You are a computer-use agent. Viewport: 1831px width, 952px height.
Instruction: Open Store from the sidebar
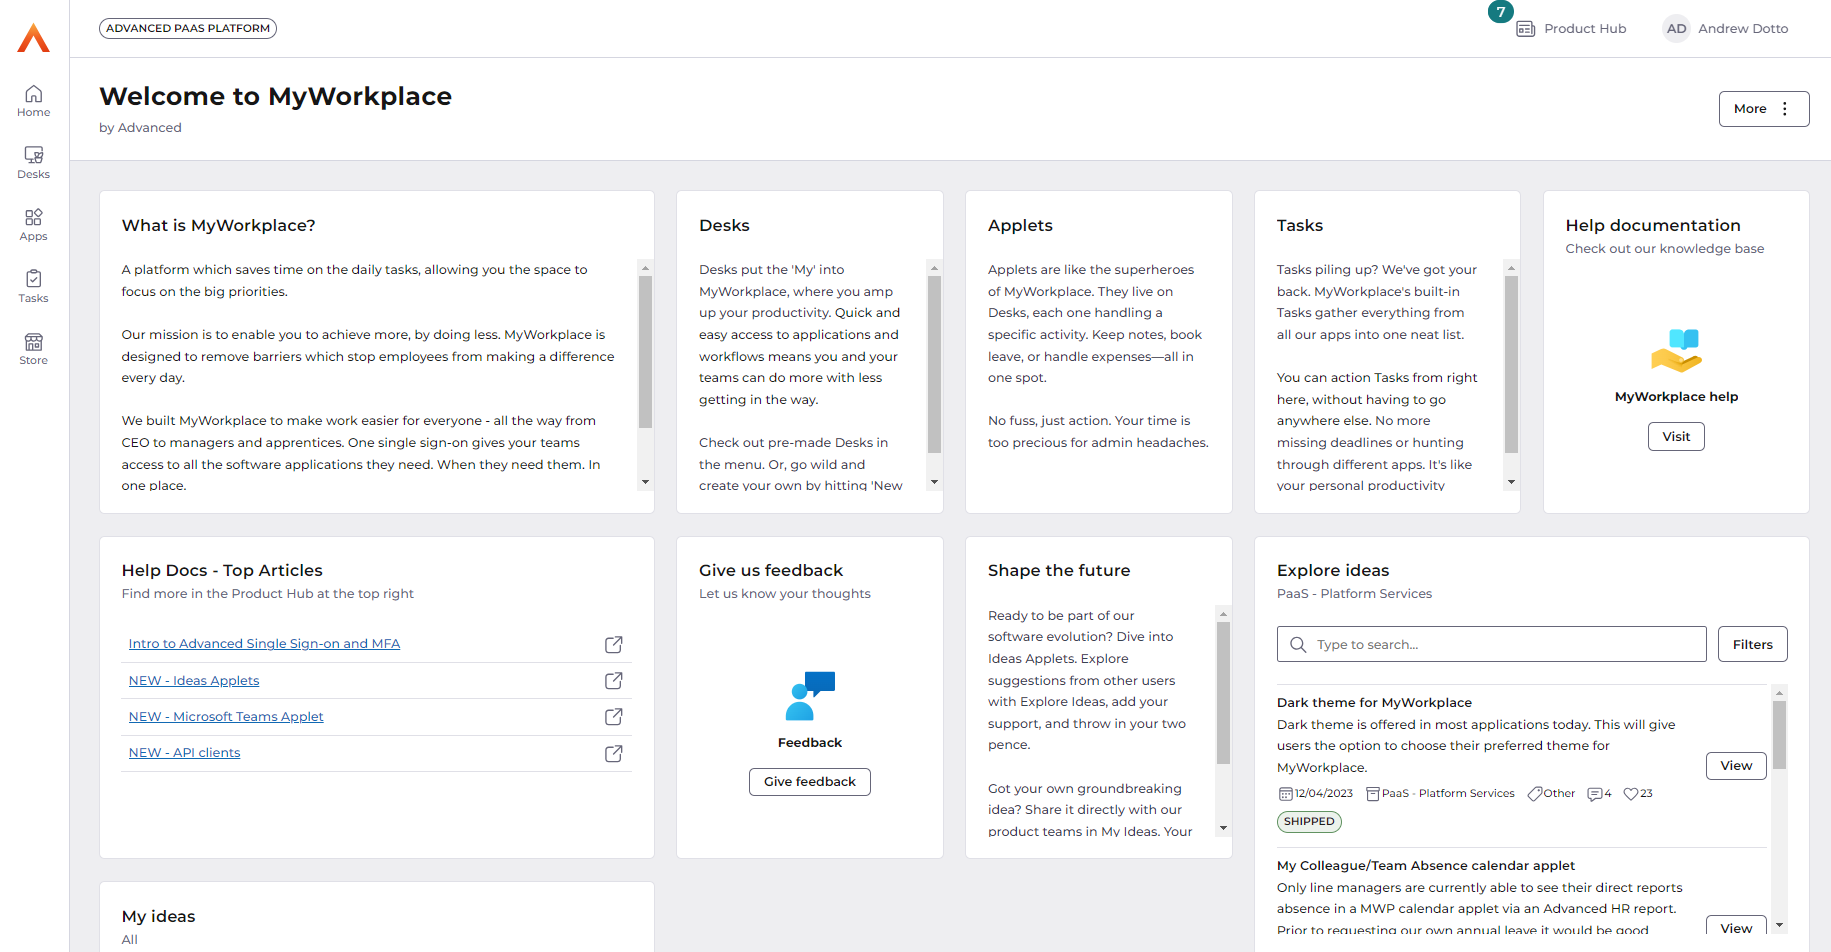click(x=33, y=349)
